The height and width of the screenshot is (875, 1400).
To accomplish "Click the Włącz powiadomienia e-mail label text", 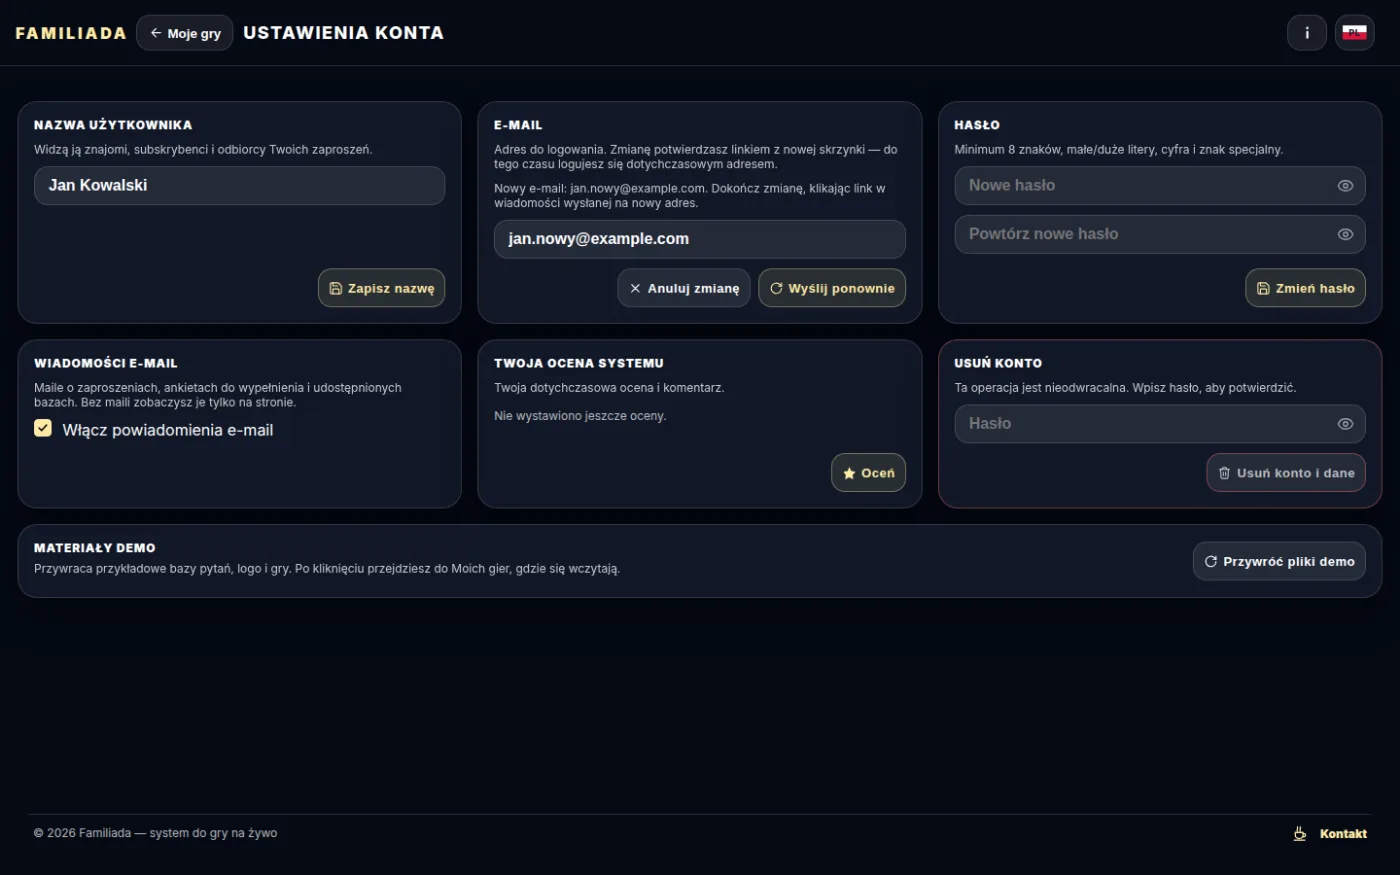I will pos(168,430).
